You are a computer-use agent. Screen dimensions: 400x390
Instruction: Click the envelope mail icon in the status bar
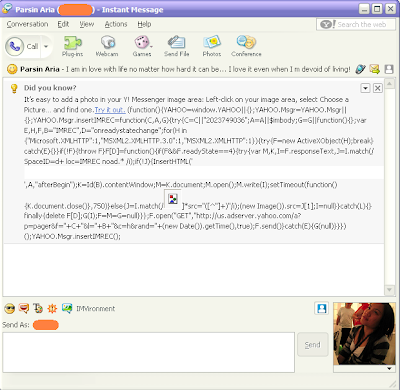[x=375, y=69]
